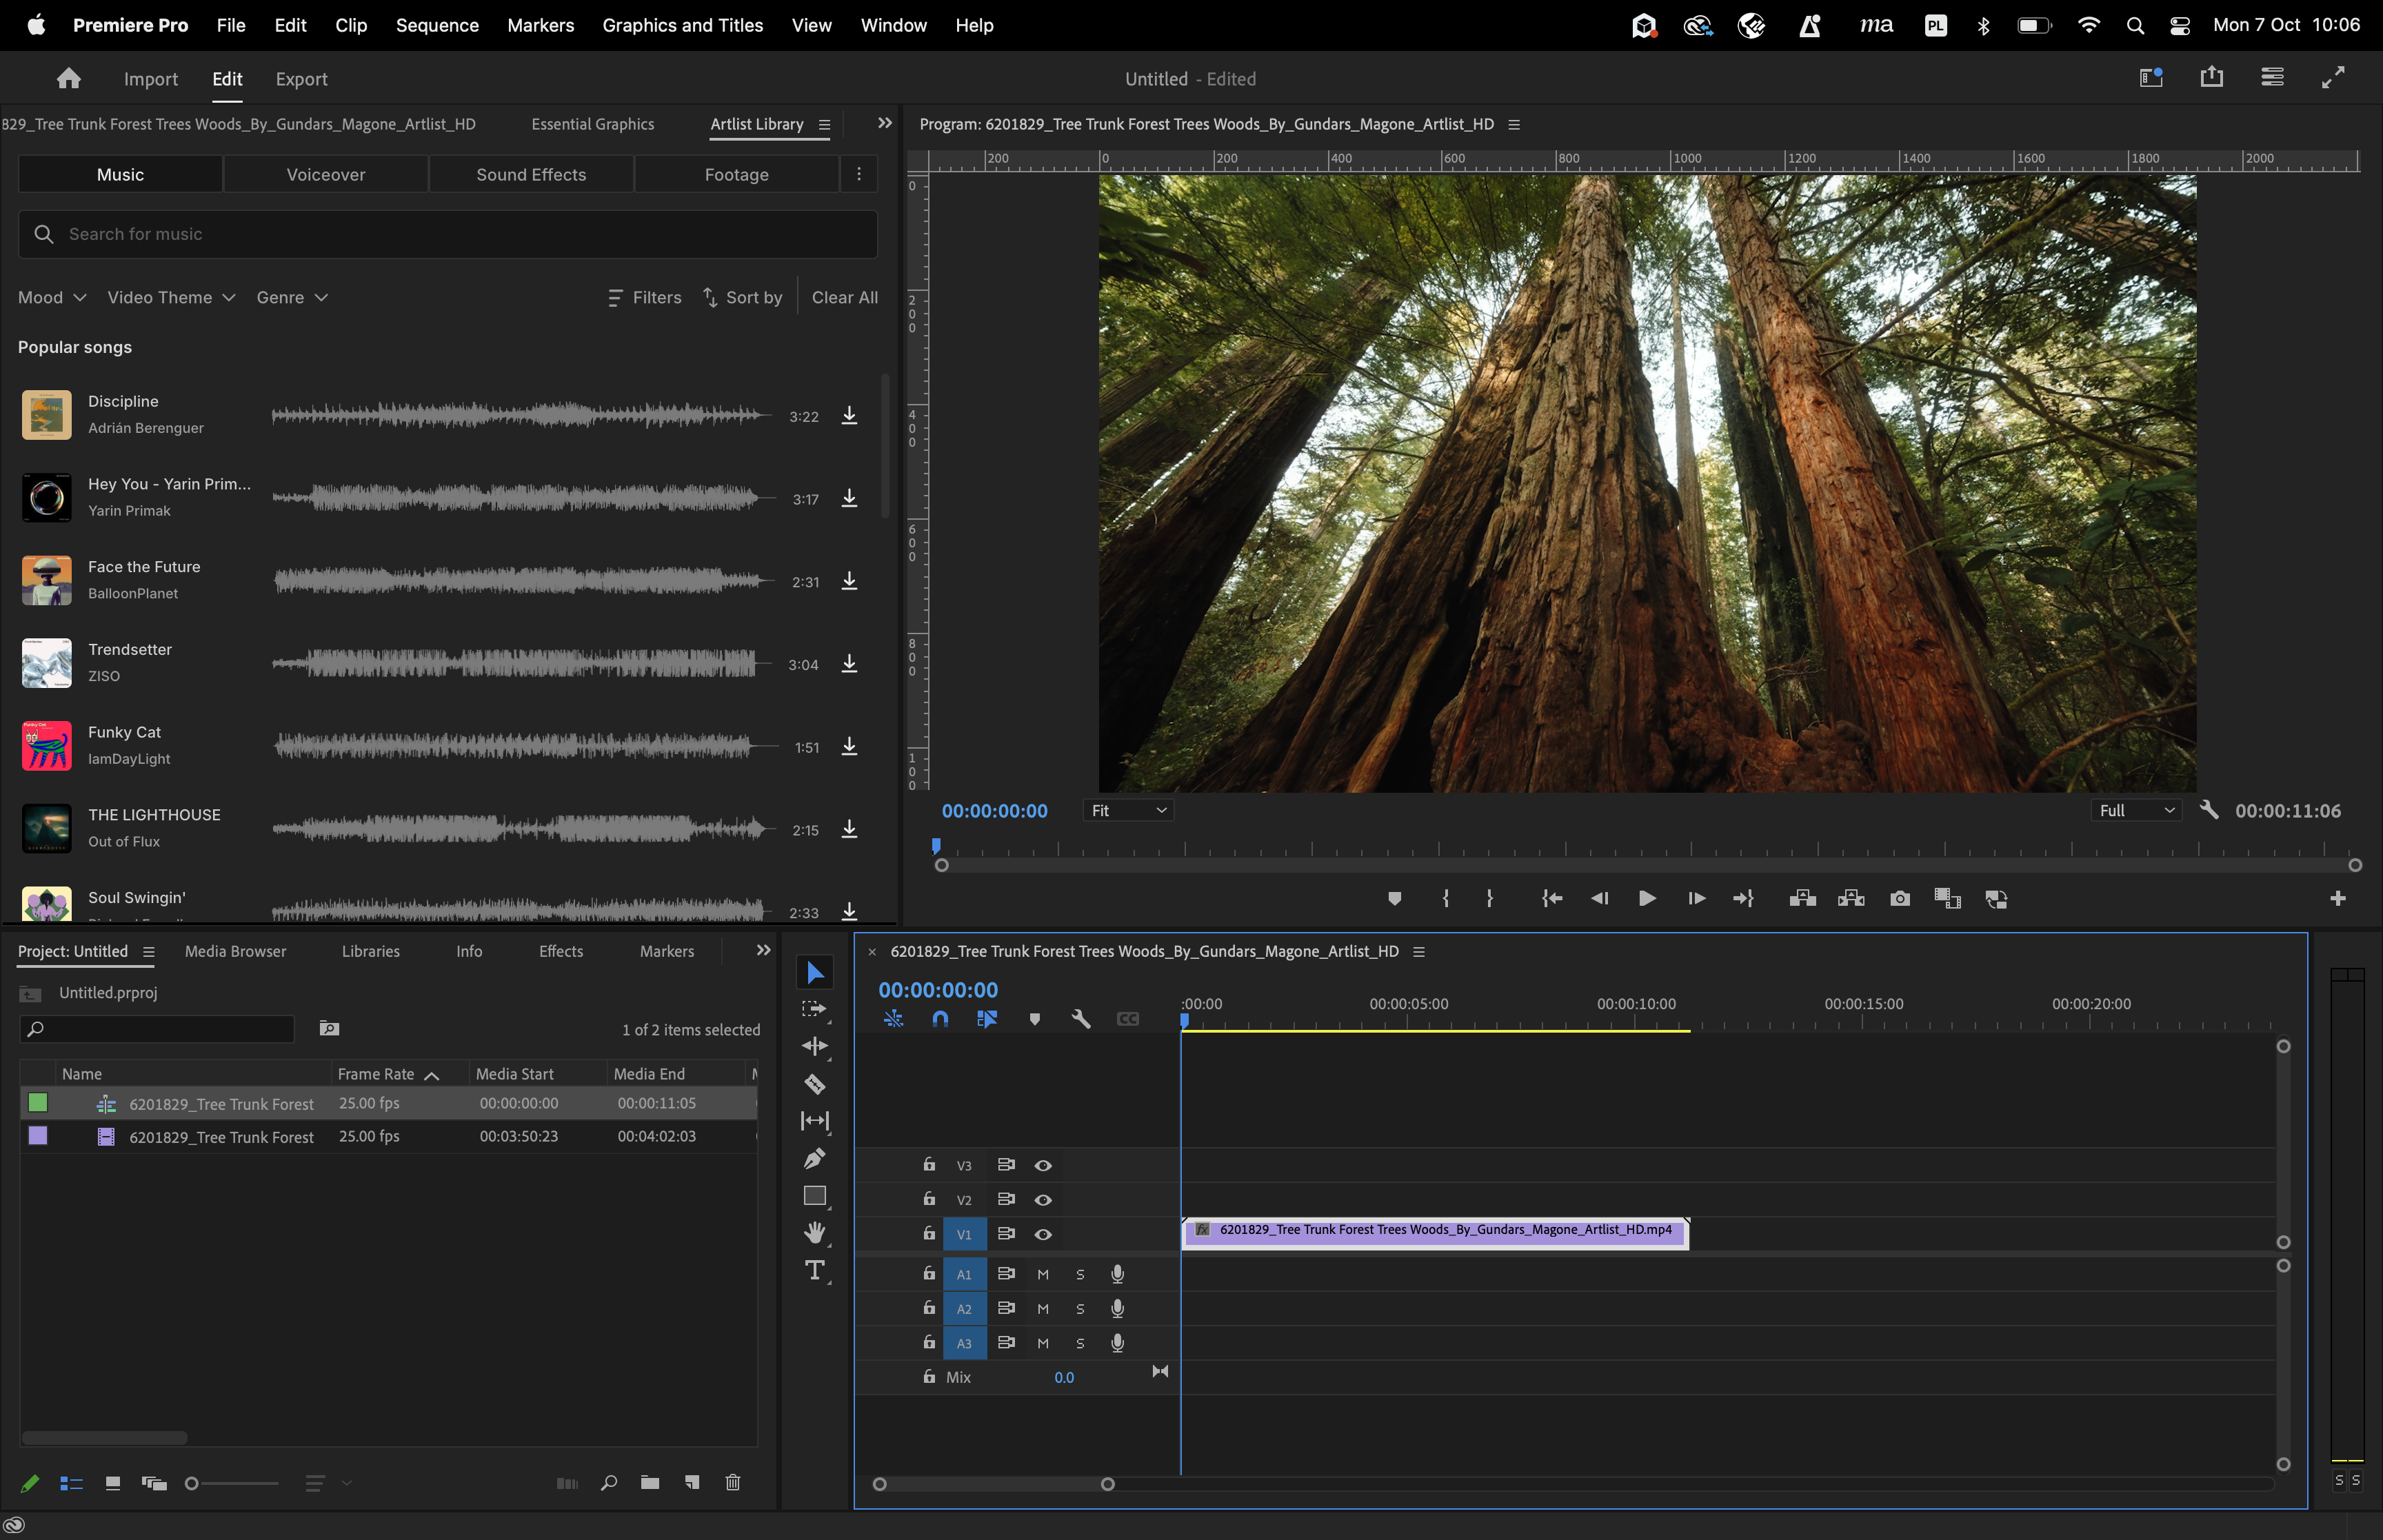Select the Rectangle tool
This screenshot has height=1540, width=2383.
pyautogui.click(x=815, y=1196)
